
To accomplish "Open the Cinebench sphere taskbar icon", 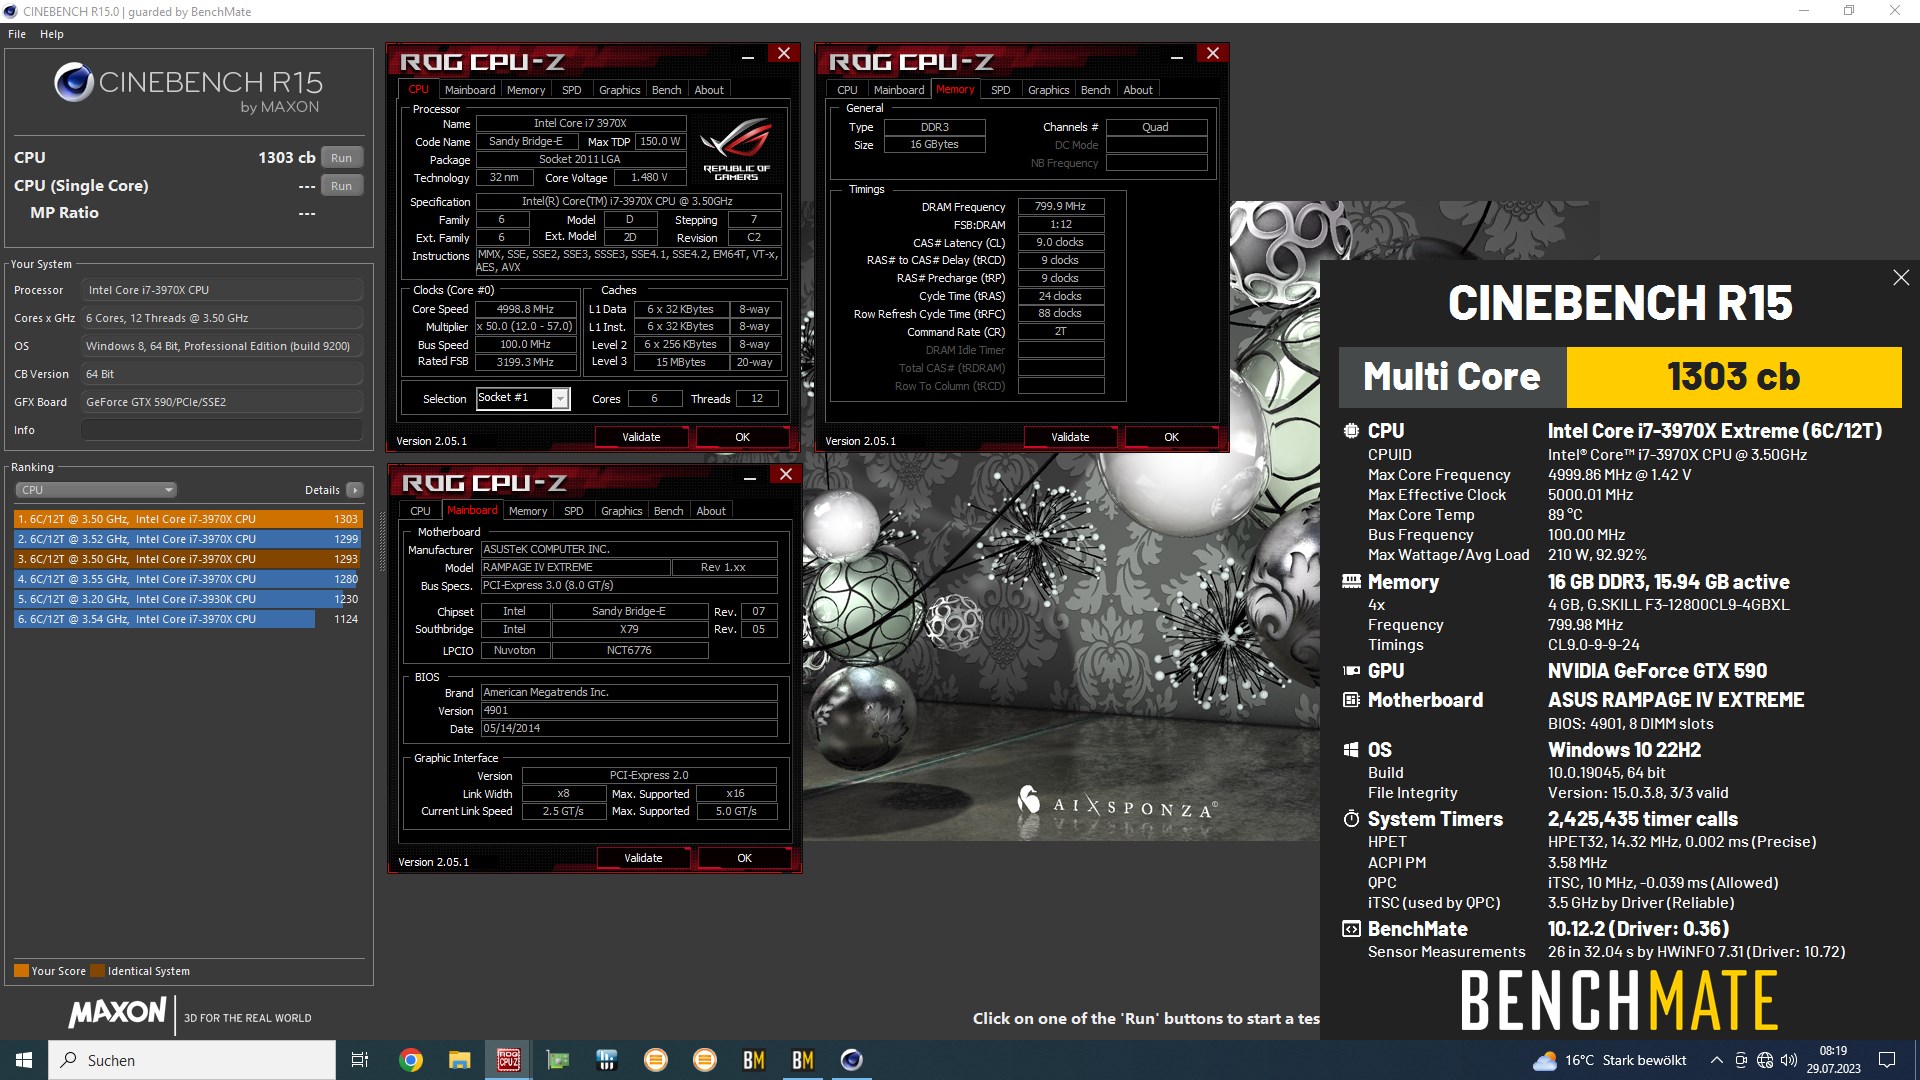I will click(851, 1060).
